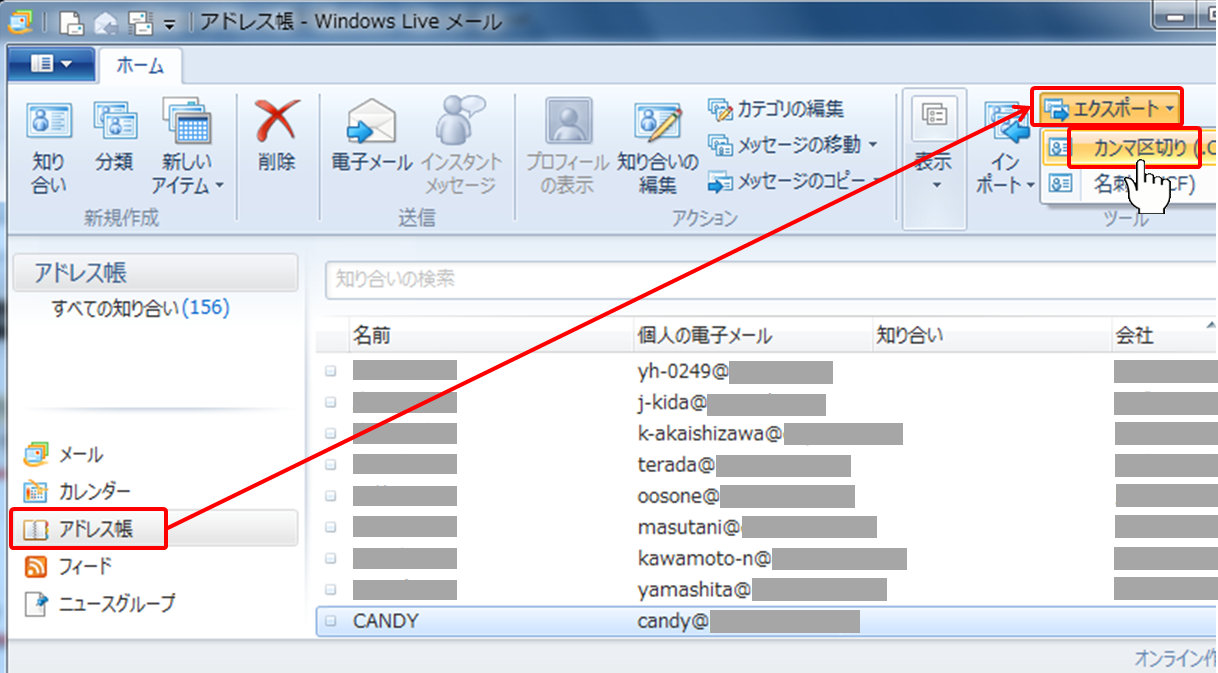Click the 知り合いの編集 edit contact icon
Screen dimensions: 1218x673
point(657,124)
